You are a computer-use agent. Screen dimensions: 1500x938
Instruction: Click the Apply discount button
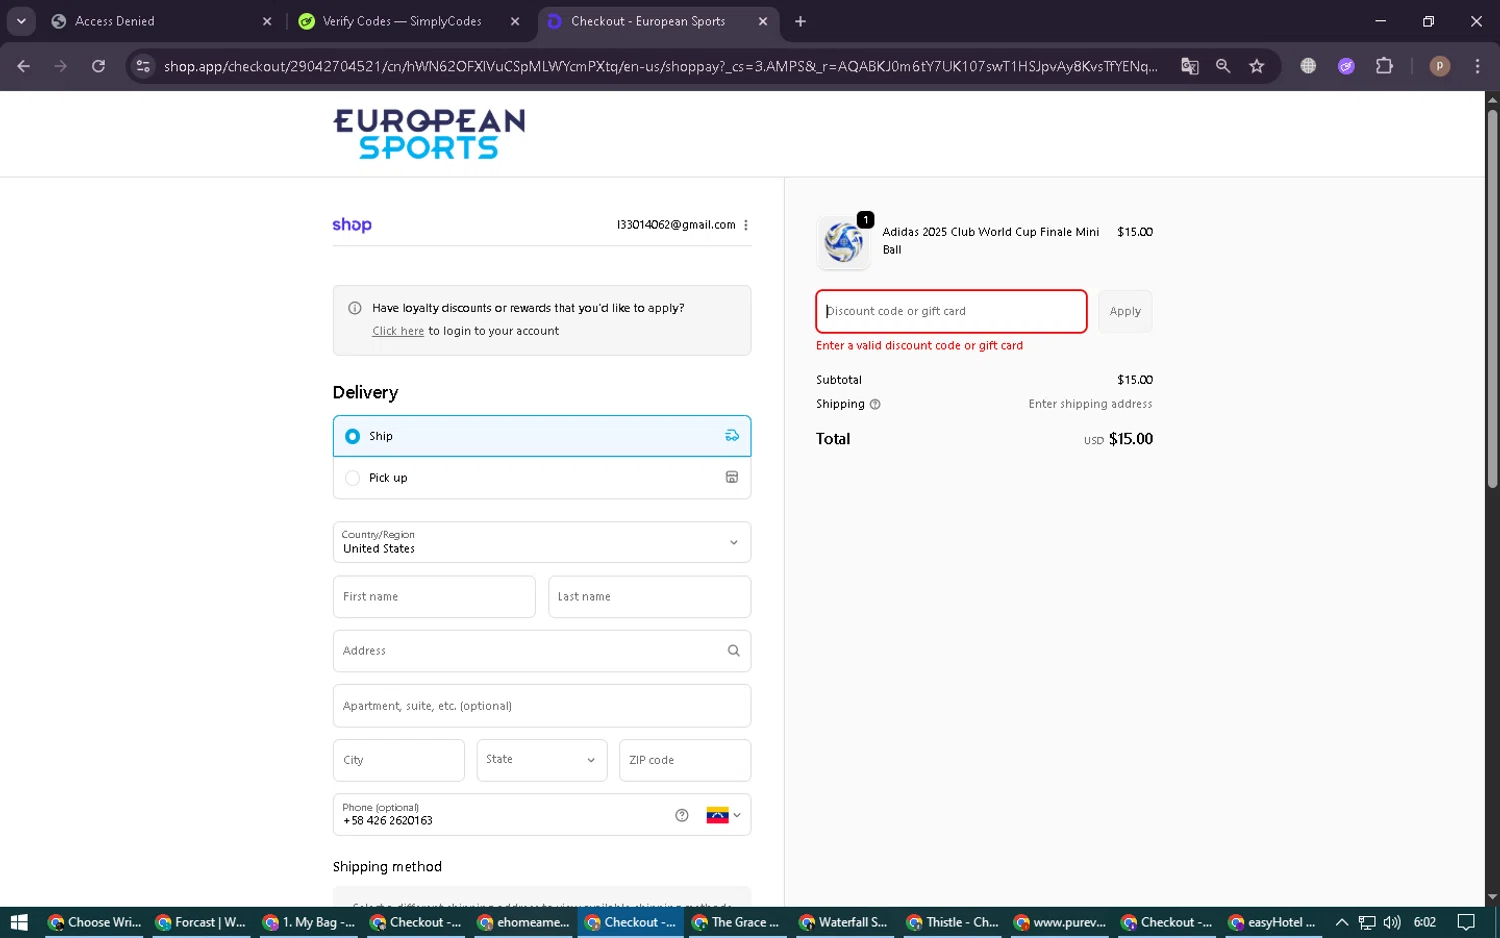coord(1125,311)
